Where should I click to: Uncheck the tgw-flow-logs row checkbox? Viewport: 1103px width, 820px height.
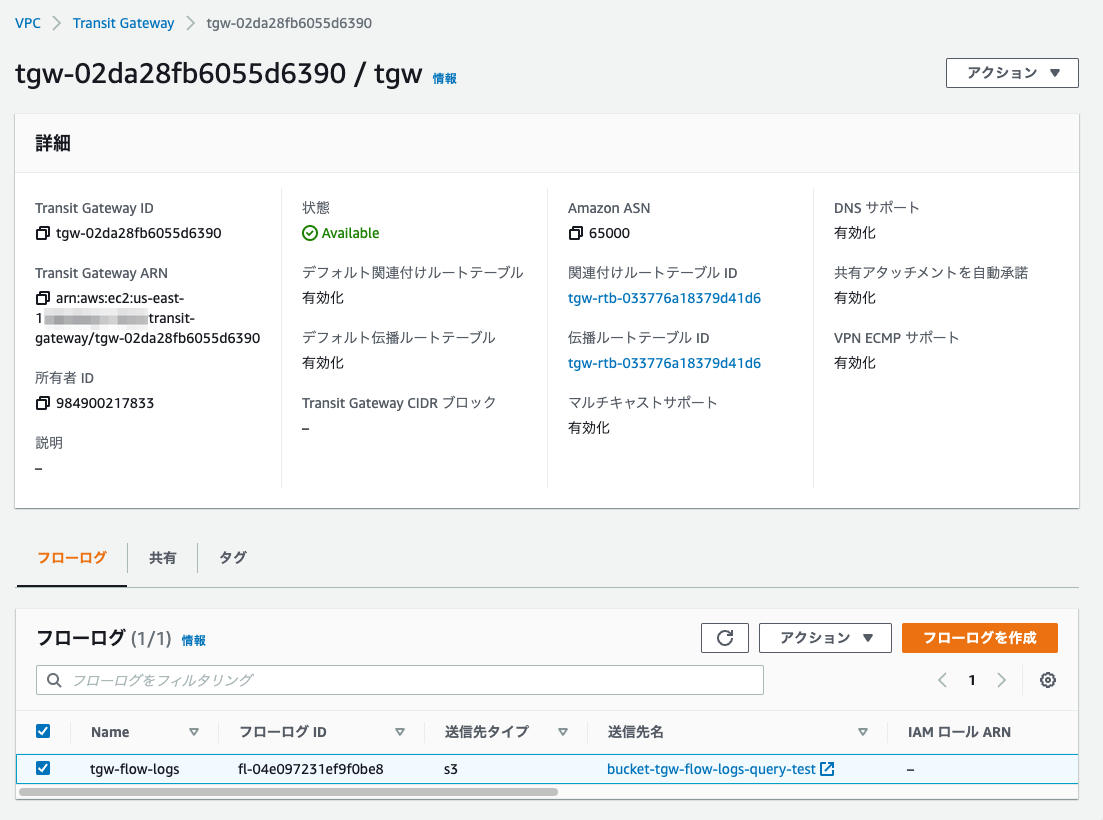[x=43, y=768]
